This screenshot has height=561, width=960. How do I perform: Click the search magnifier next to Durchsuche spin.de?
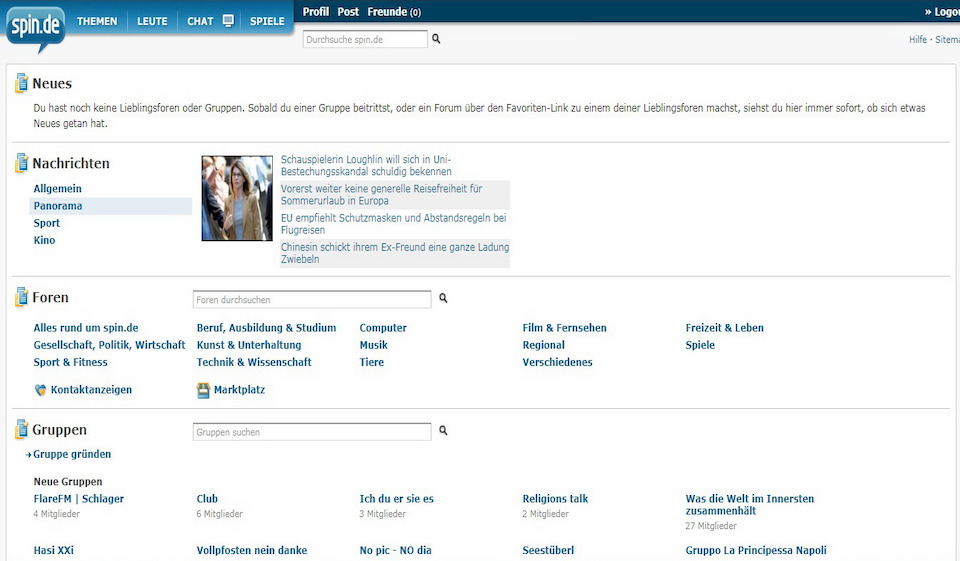436,39
